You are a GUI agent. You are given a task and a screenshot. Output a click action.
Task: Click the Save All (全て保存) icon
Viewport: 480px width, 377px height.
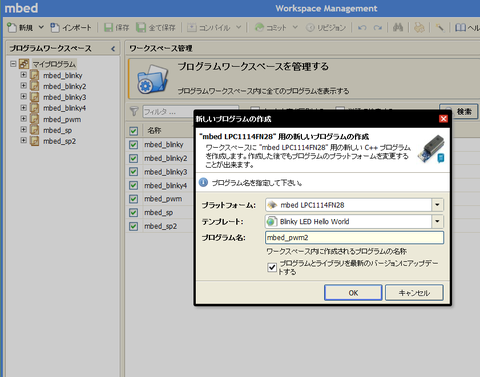pos(141,27)
